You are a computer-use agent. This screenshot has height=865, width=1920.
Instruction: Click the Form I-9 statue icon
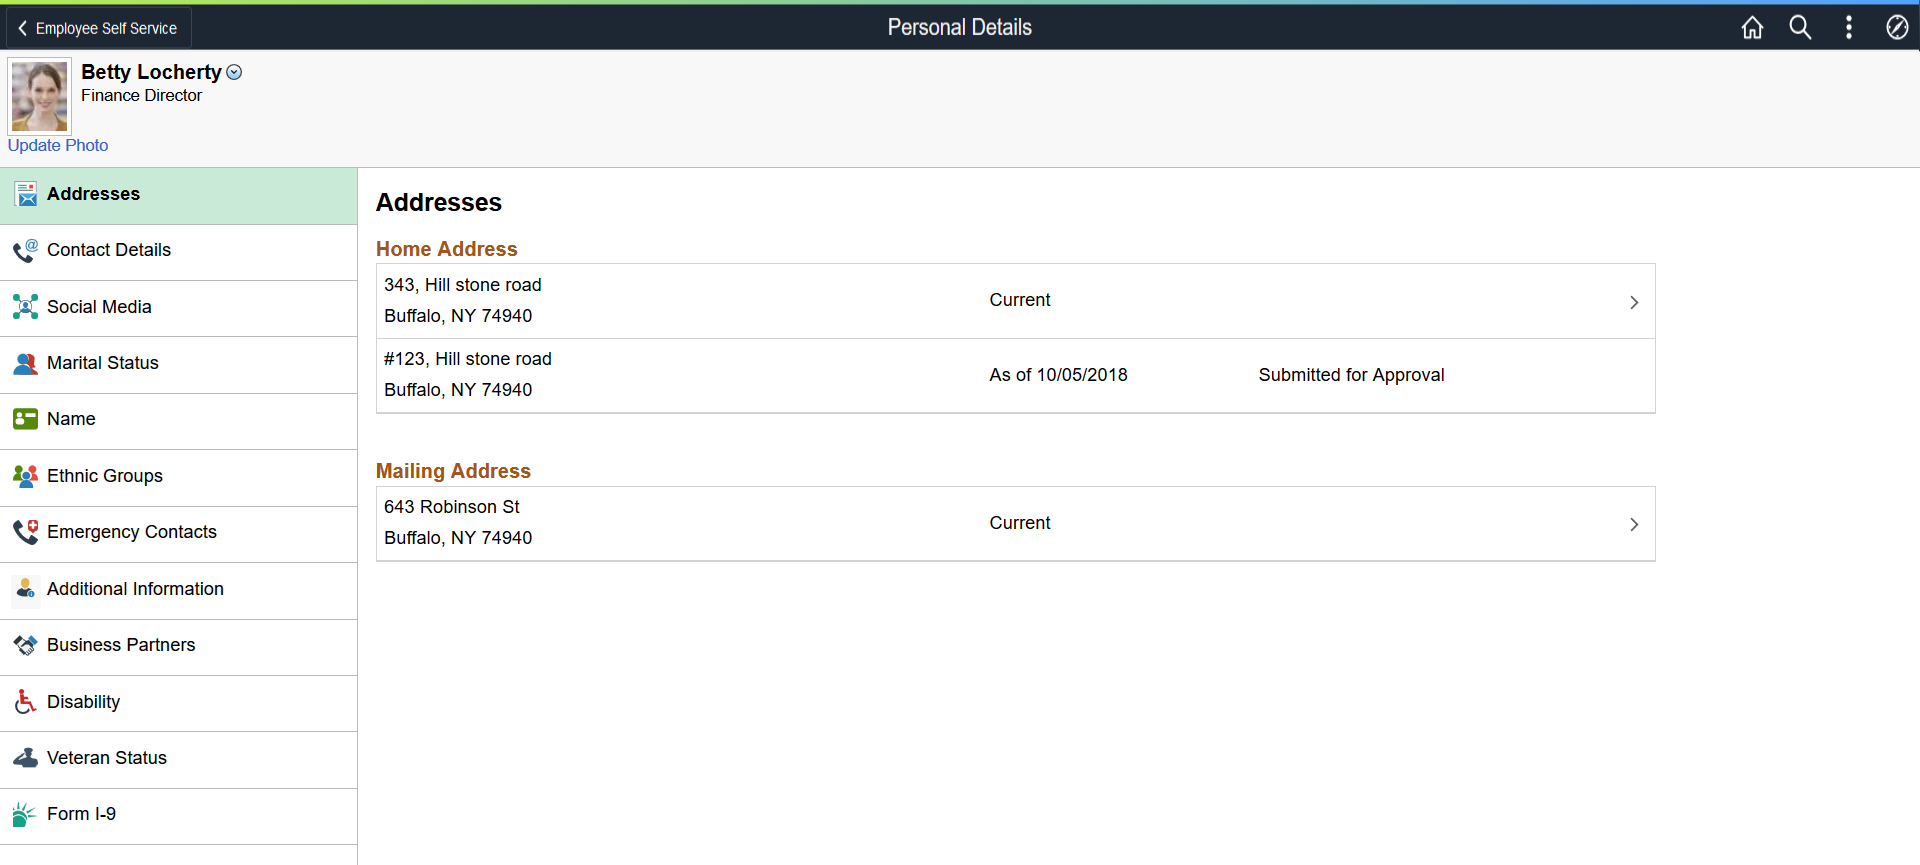(x=24, y=814)
